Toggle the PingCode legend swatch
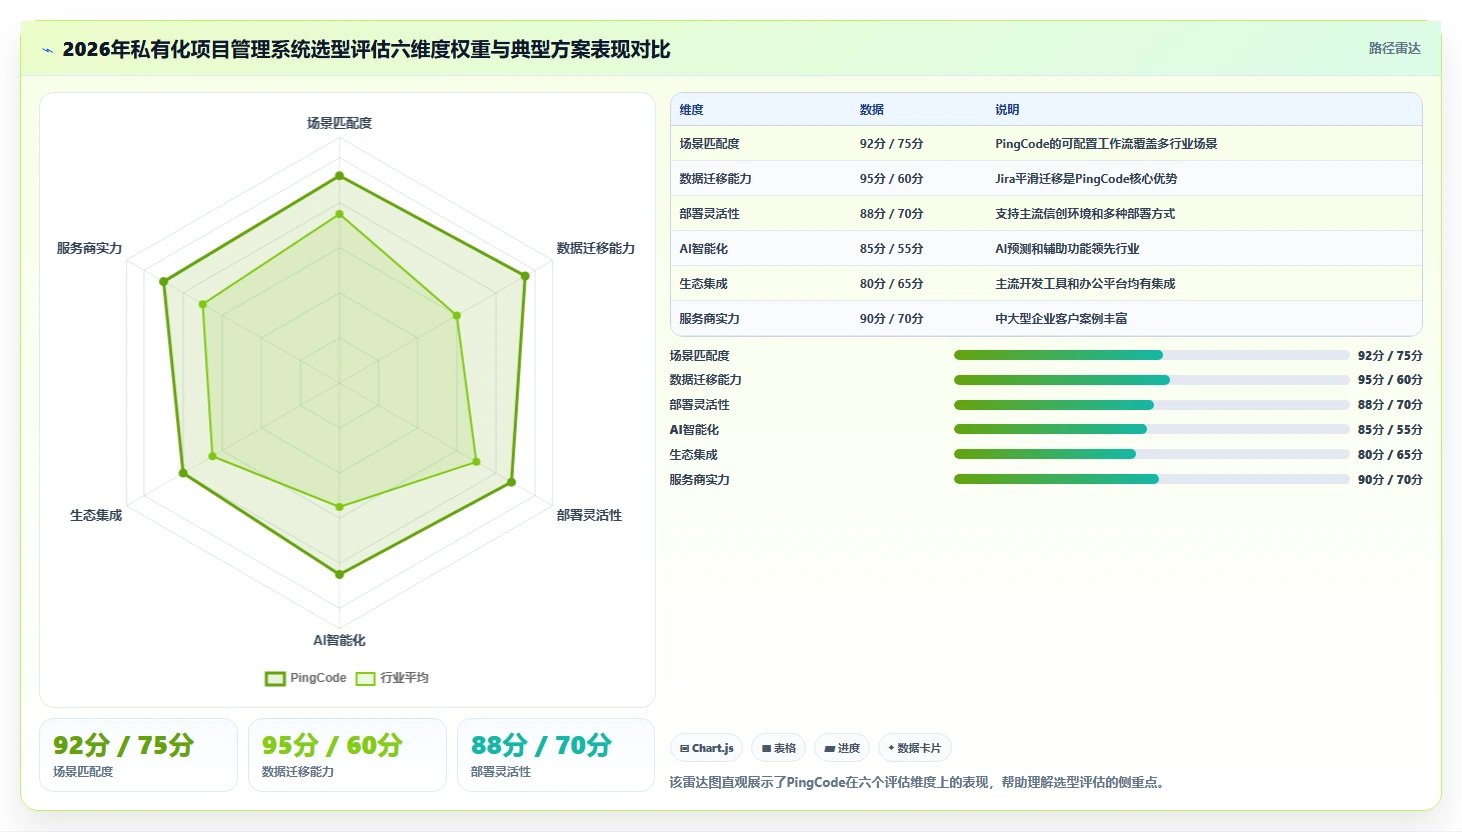The height and width of the screenshot is (832, 1462). pos(275,678)
